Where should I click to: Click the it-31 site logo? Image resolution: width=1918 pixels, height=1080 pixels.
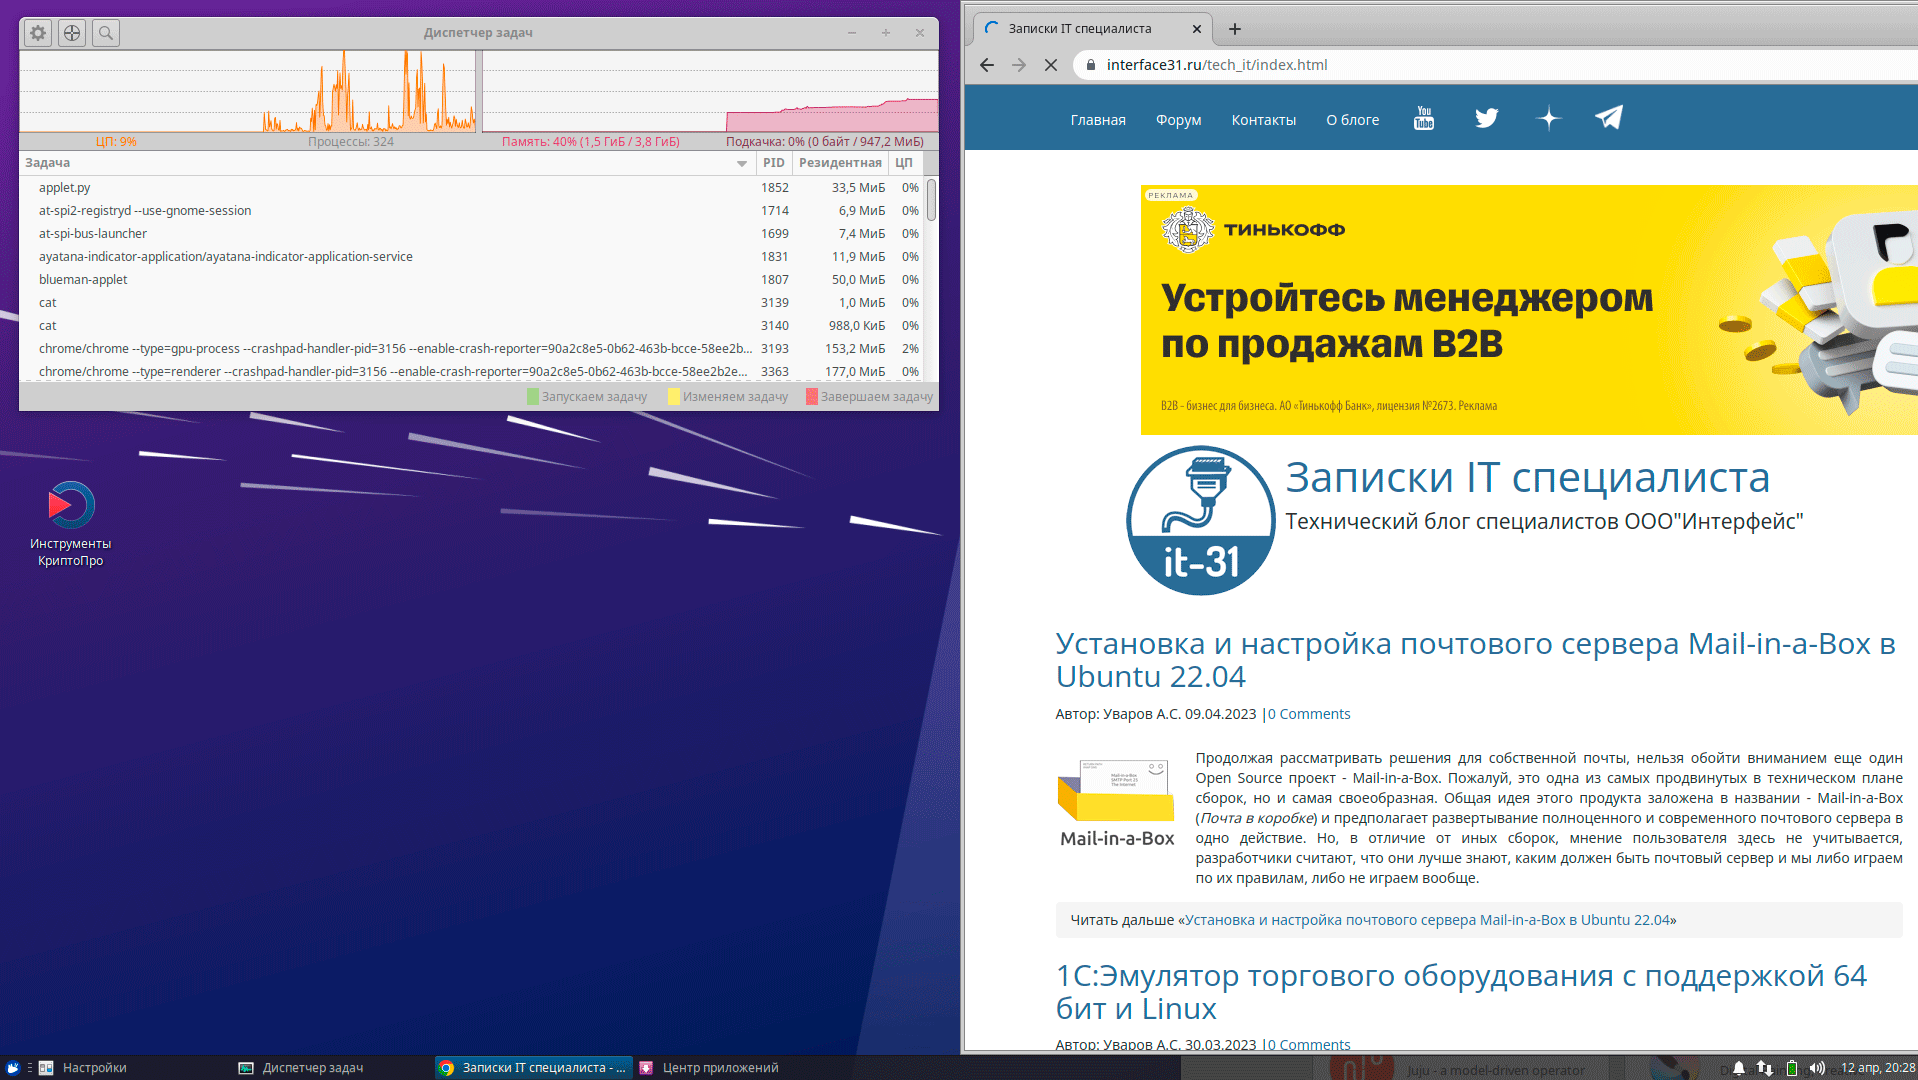1200,520
